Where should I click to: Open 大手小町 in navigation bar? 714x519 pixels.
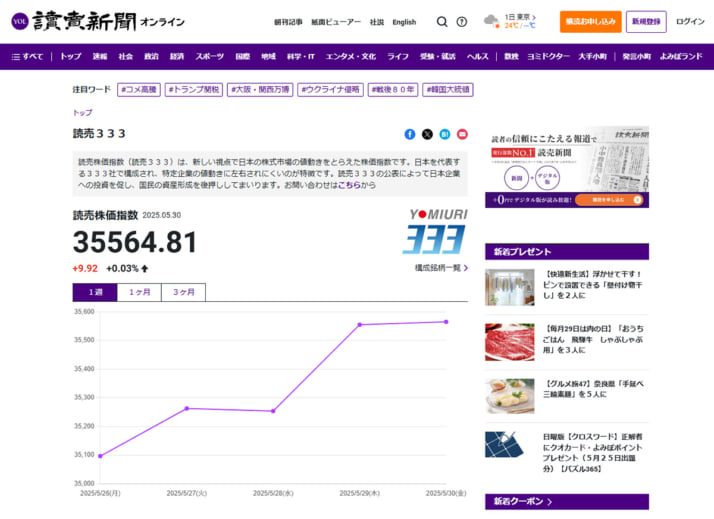tap(592, 56)
